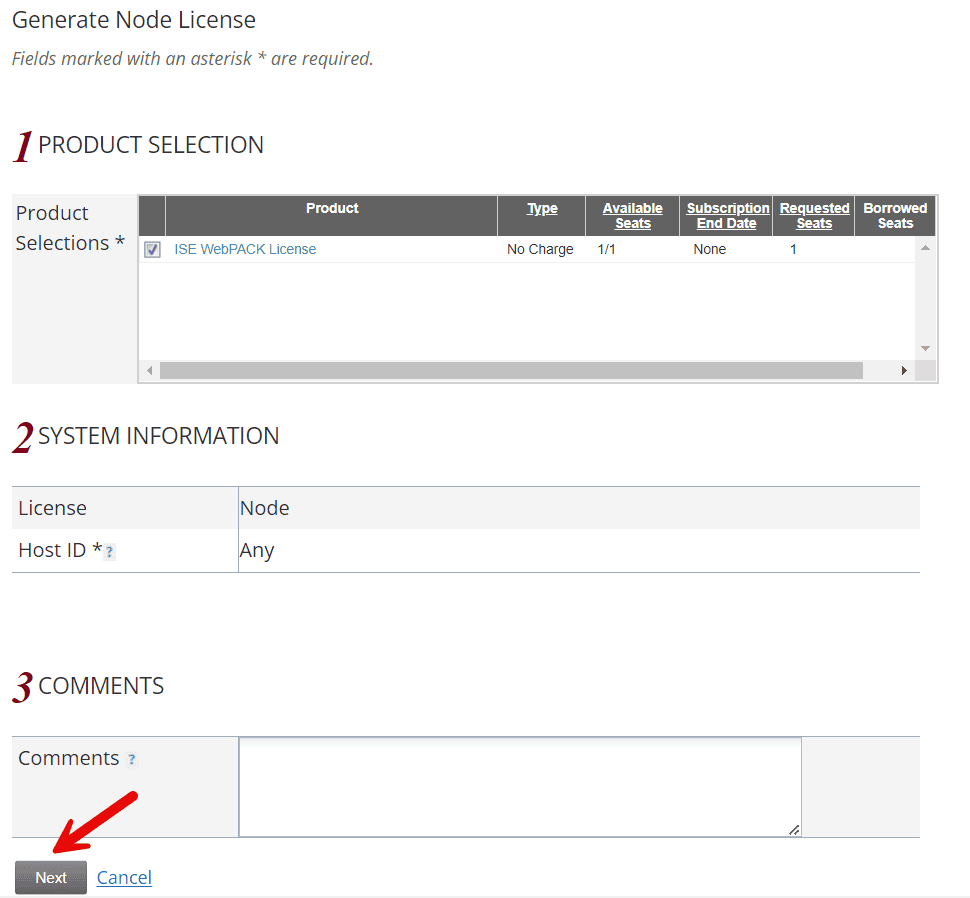The height and width of the screenshot is (898, 970).
Task: Select the Requested Seats value of 1
Action: point(793,249)
